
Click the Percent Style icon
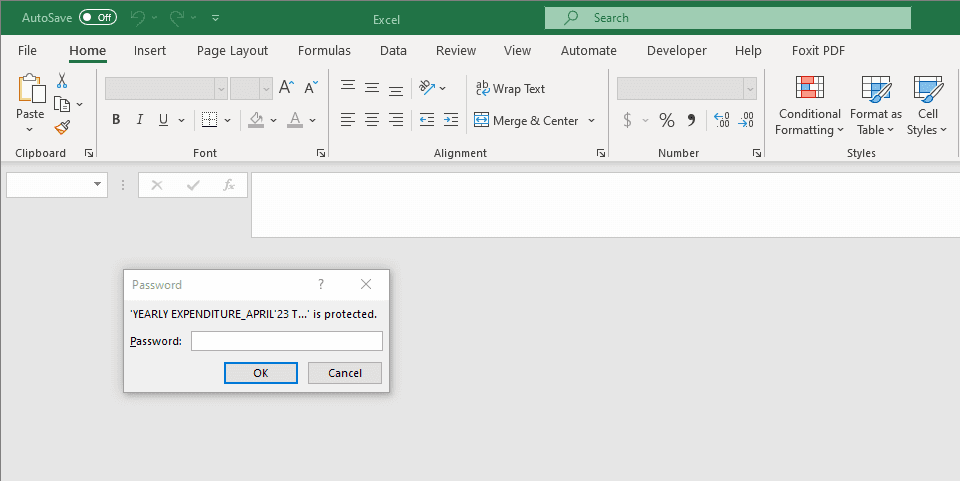tap(666, 121)
